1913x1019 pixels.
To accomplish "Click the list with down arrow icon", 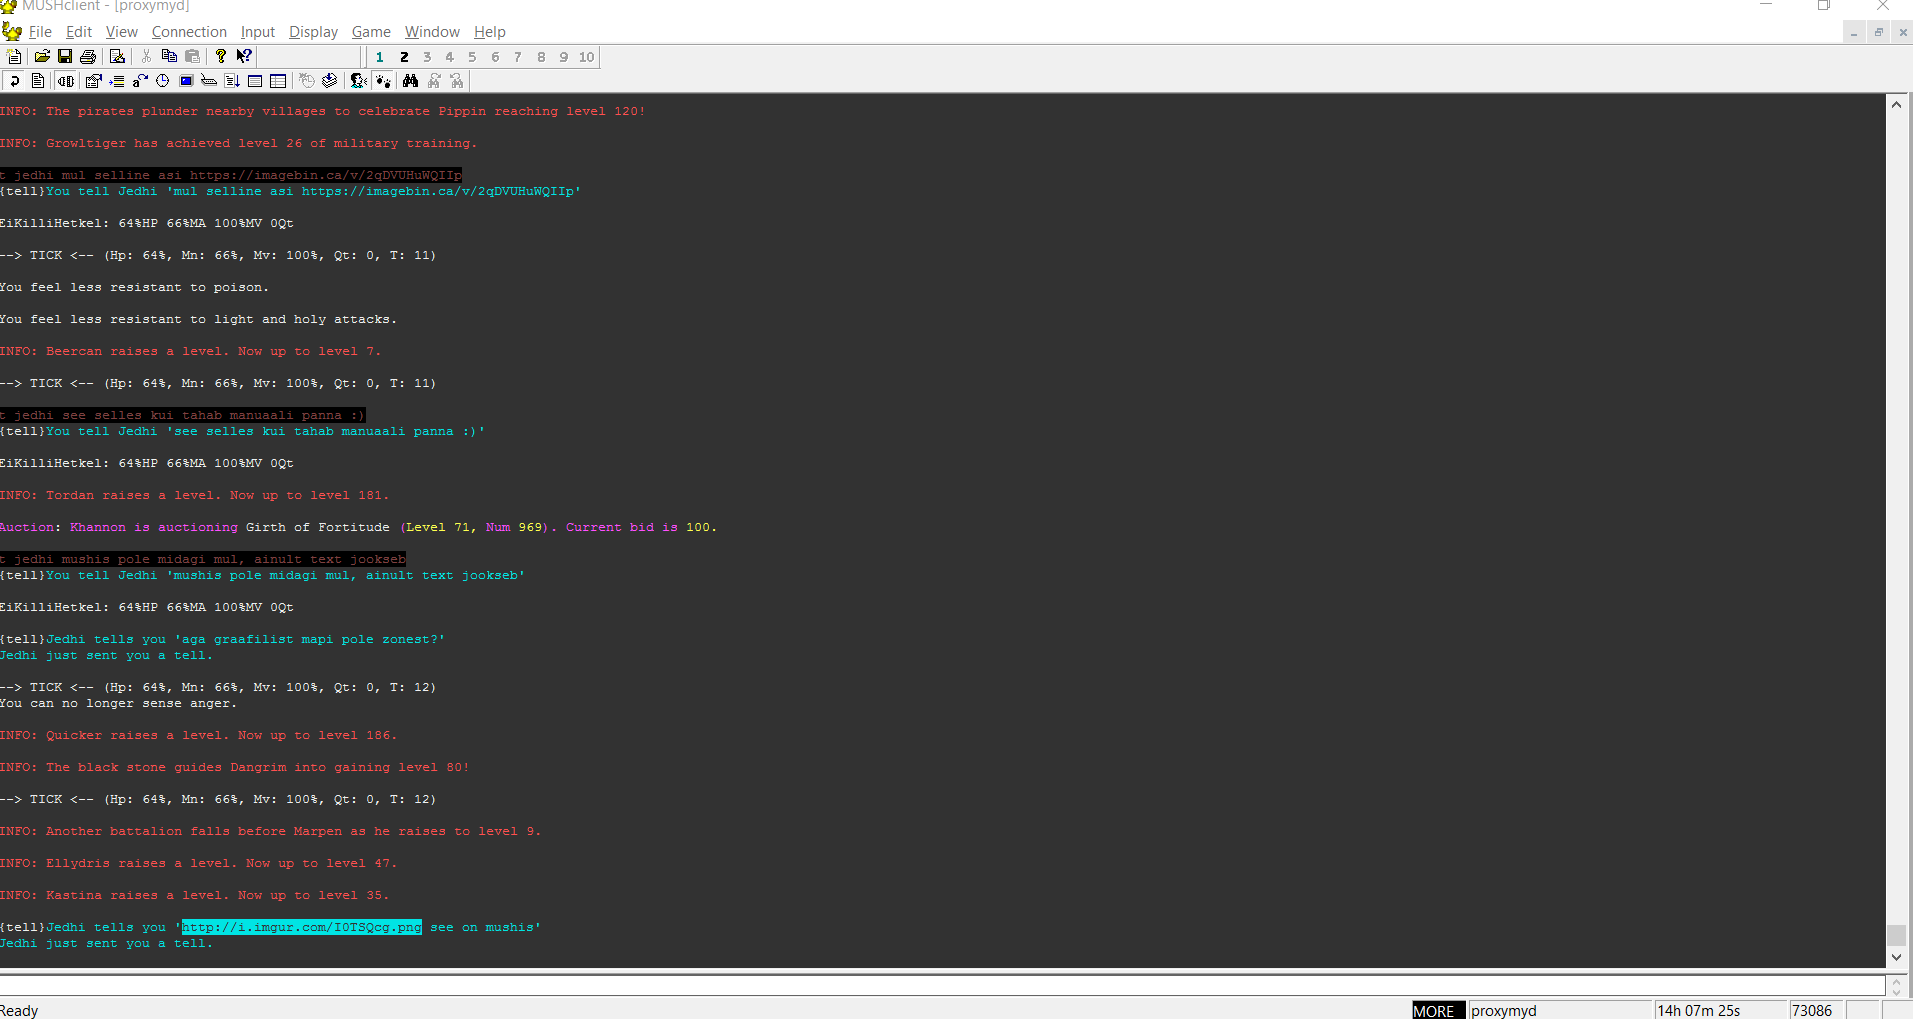I will click(232, 81).
